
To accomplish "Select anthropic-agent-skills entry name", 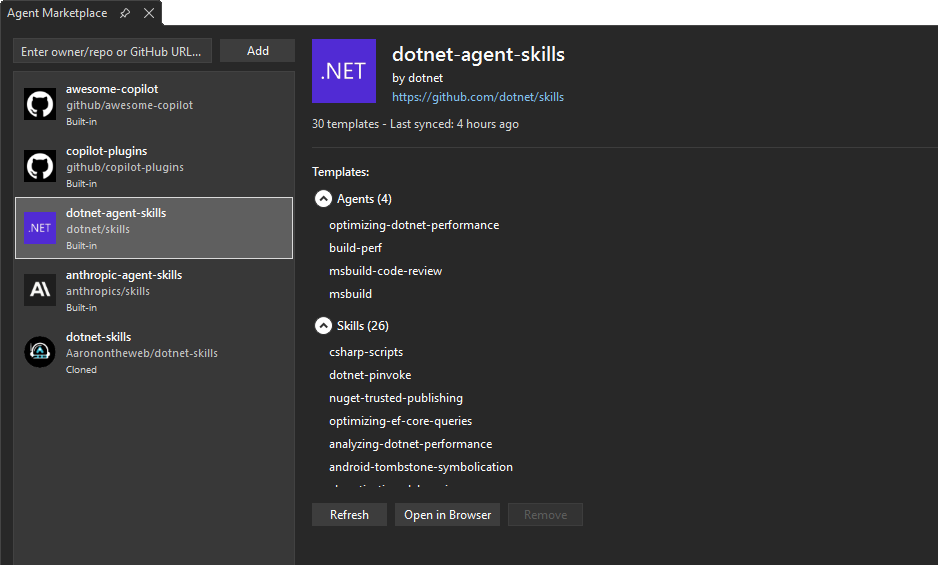I will point(124,275).
